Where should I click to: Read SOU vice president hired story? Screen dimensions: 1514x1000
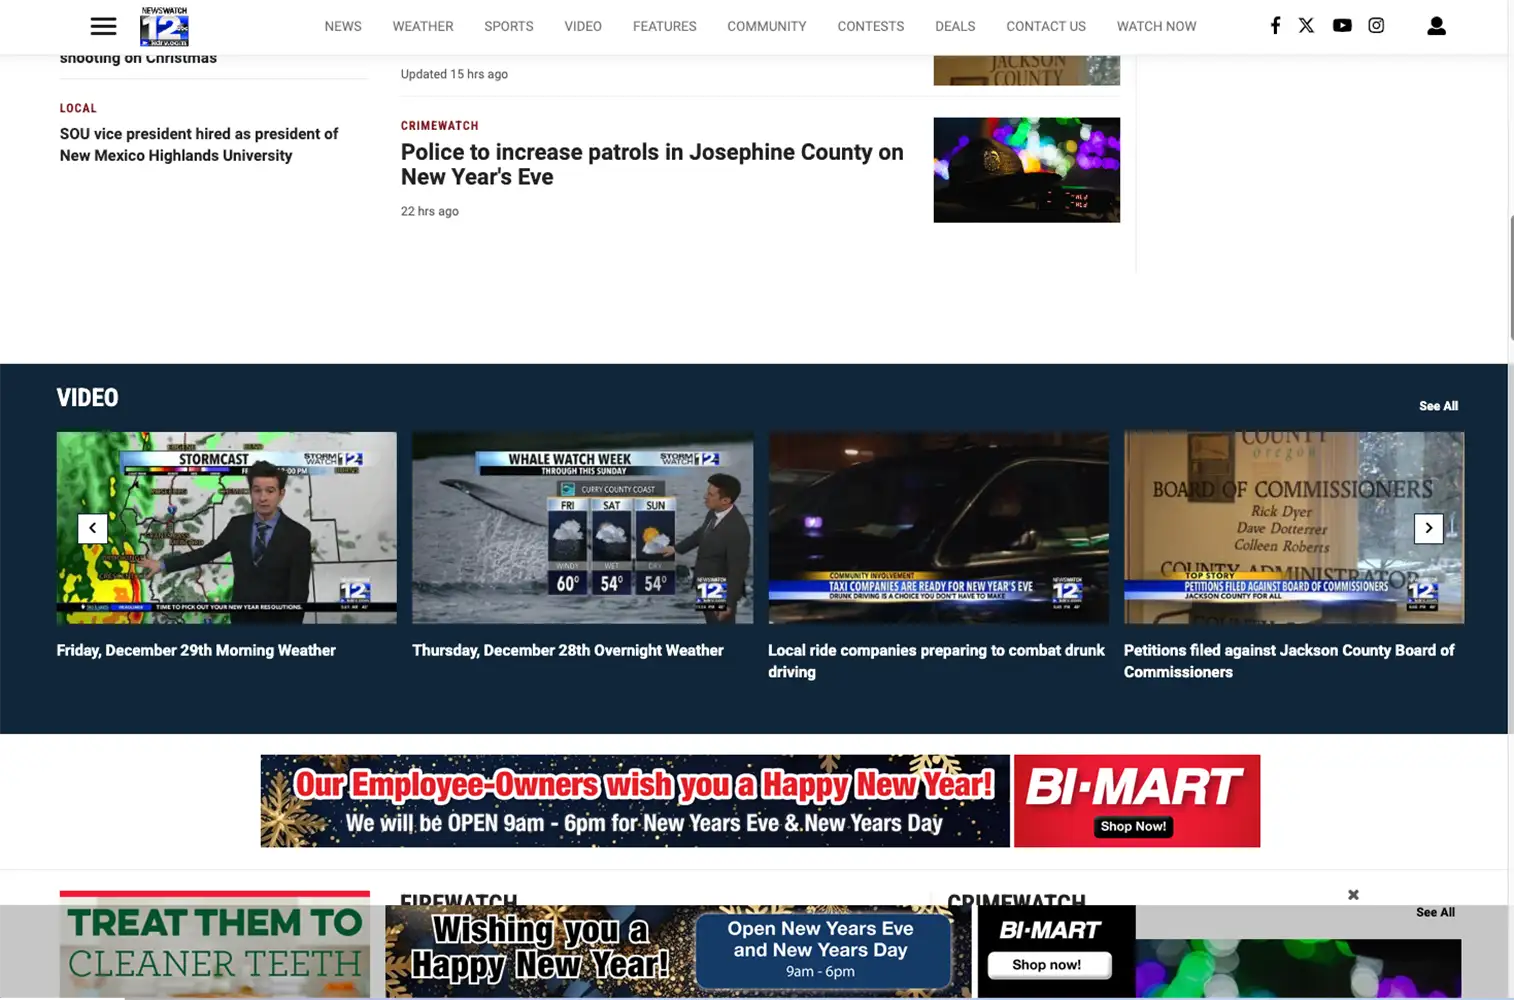(199, 145)
